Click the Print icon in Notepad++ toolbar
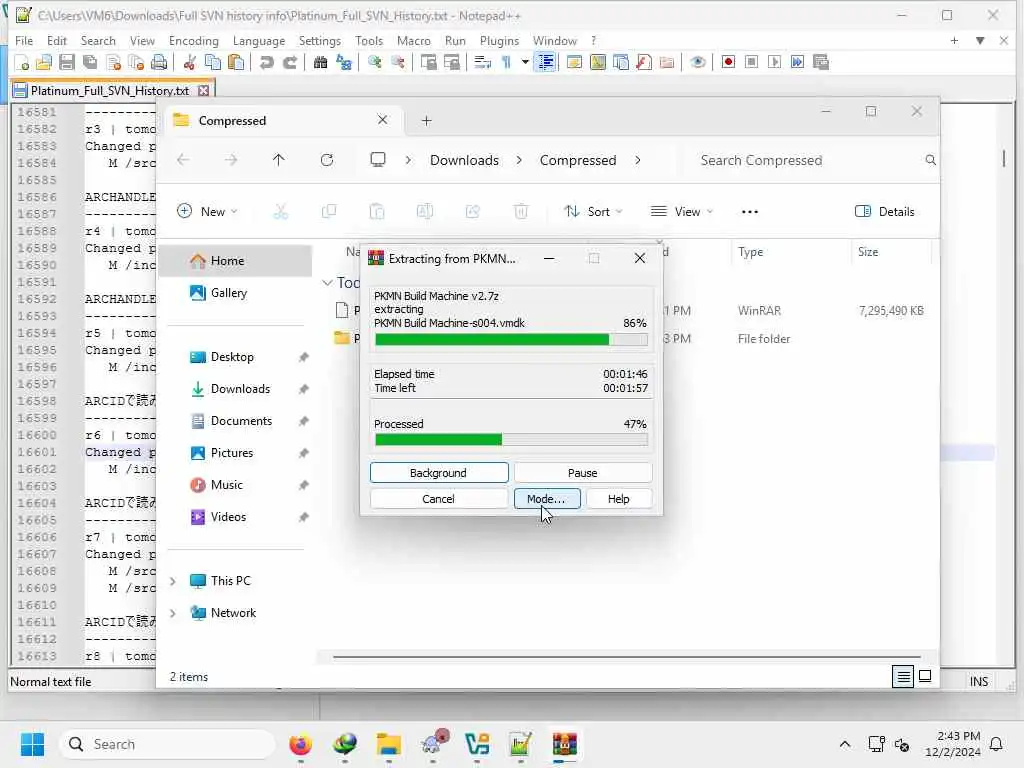 tap(159, 63)
